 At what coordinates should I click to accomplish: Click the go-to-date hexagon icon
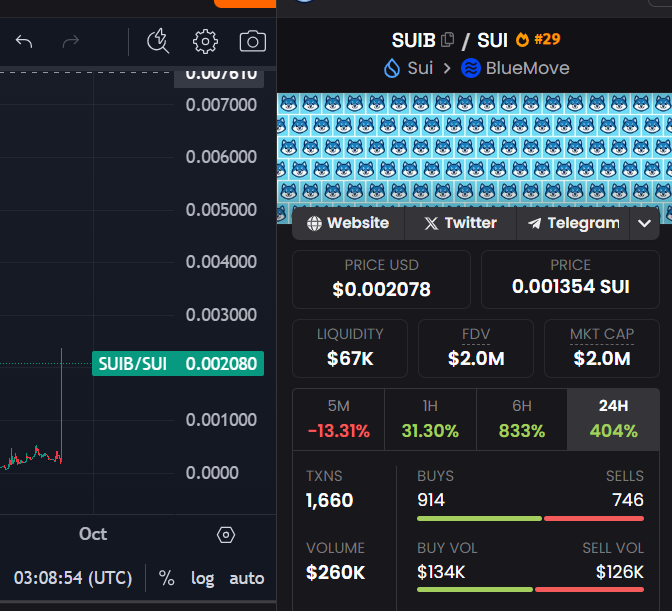point(226,535)
